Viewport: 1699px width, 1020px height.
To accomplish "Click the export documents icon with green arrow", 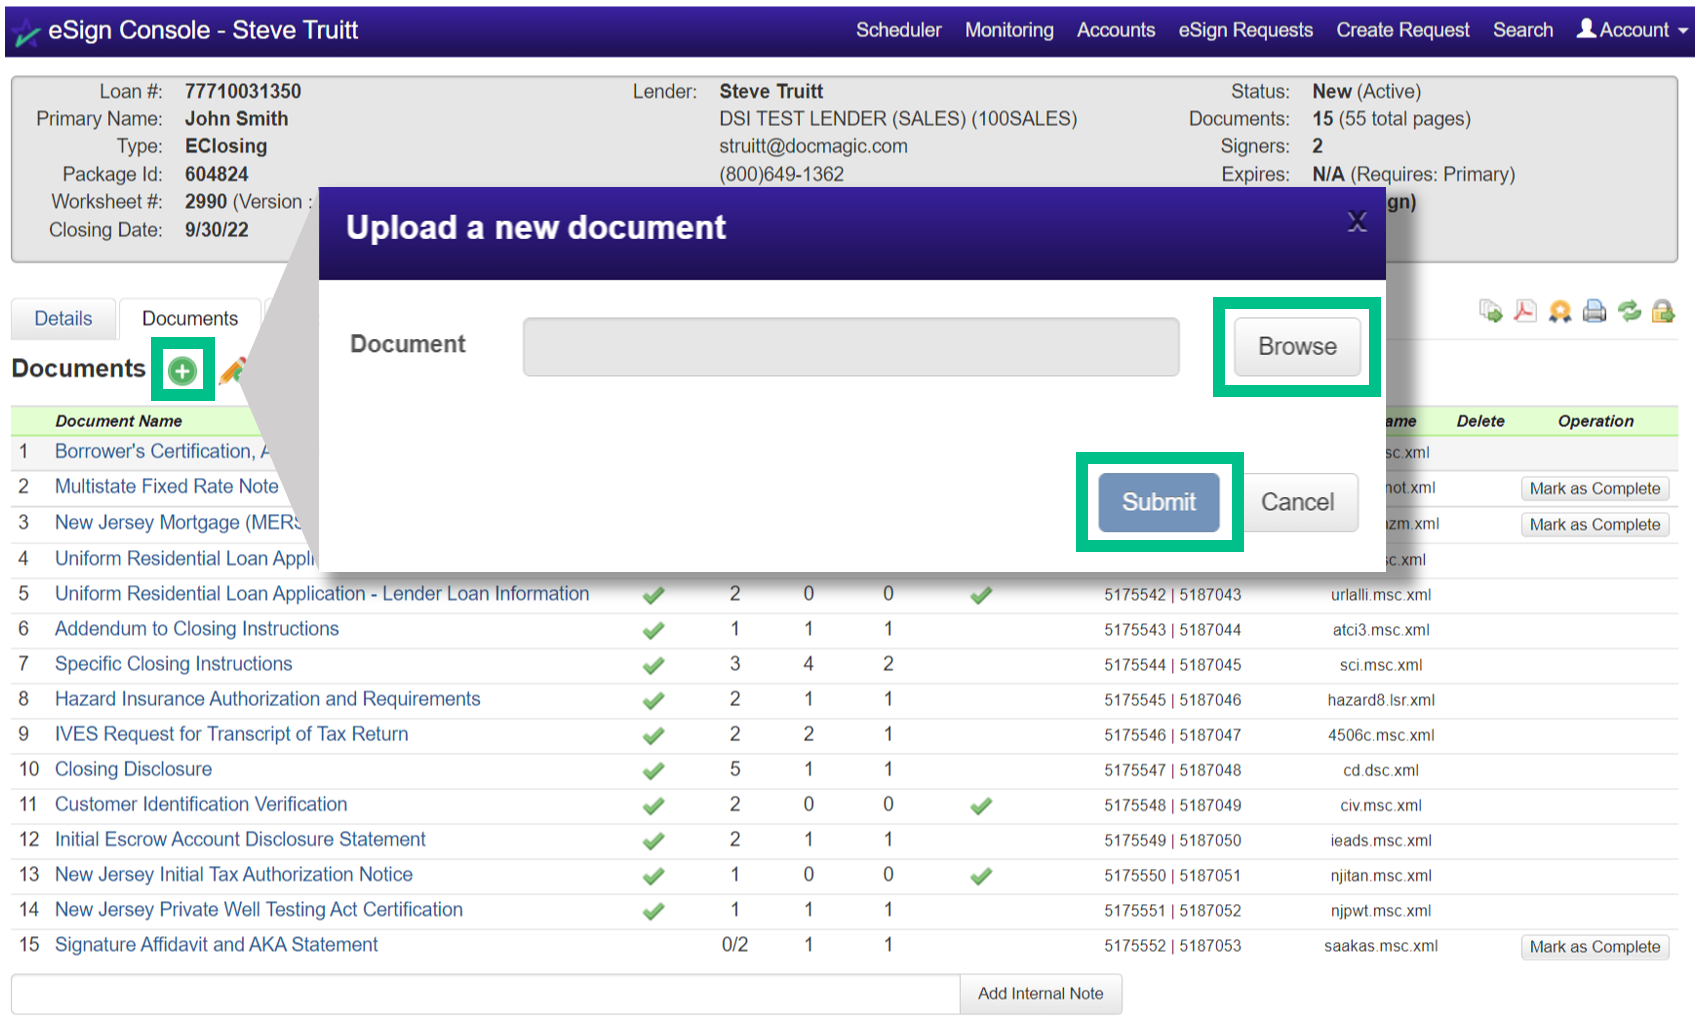I will point(1491,311).
